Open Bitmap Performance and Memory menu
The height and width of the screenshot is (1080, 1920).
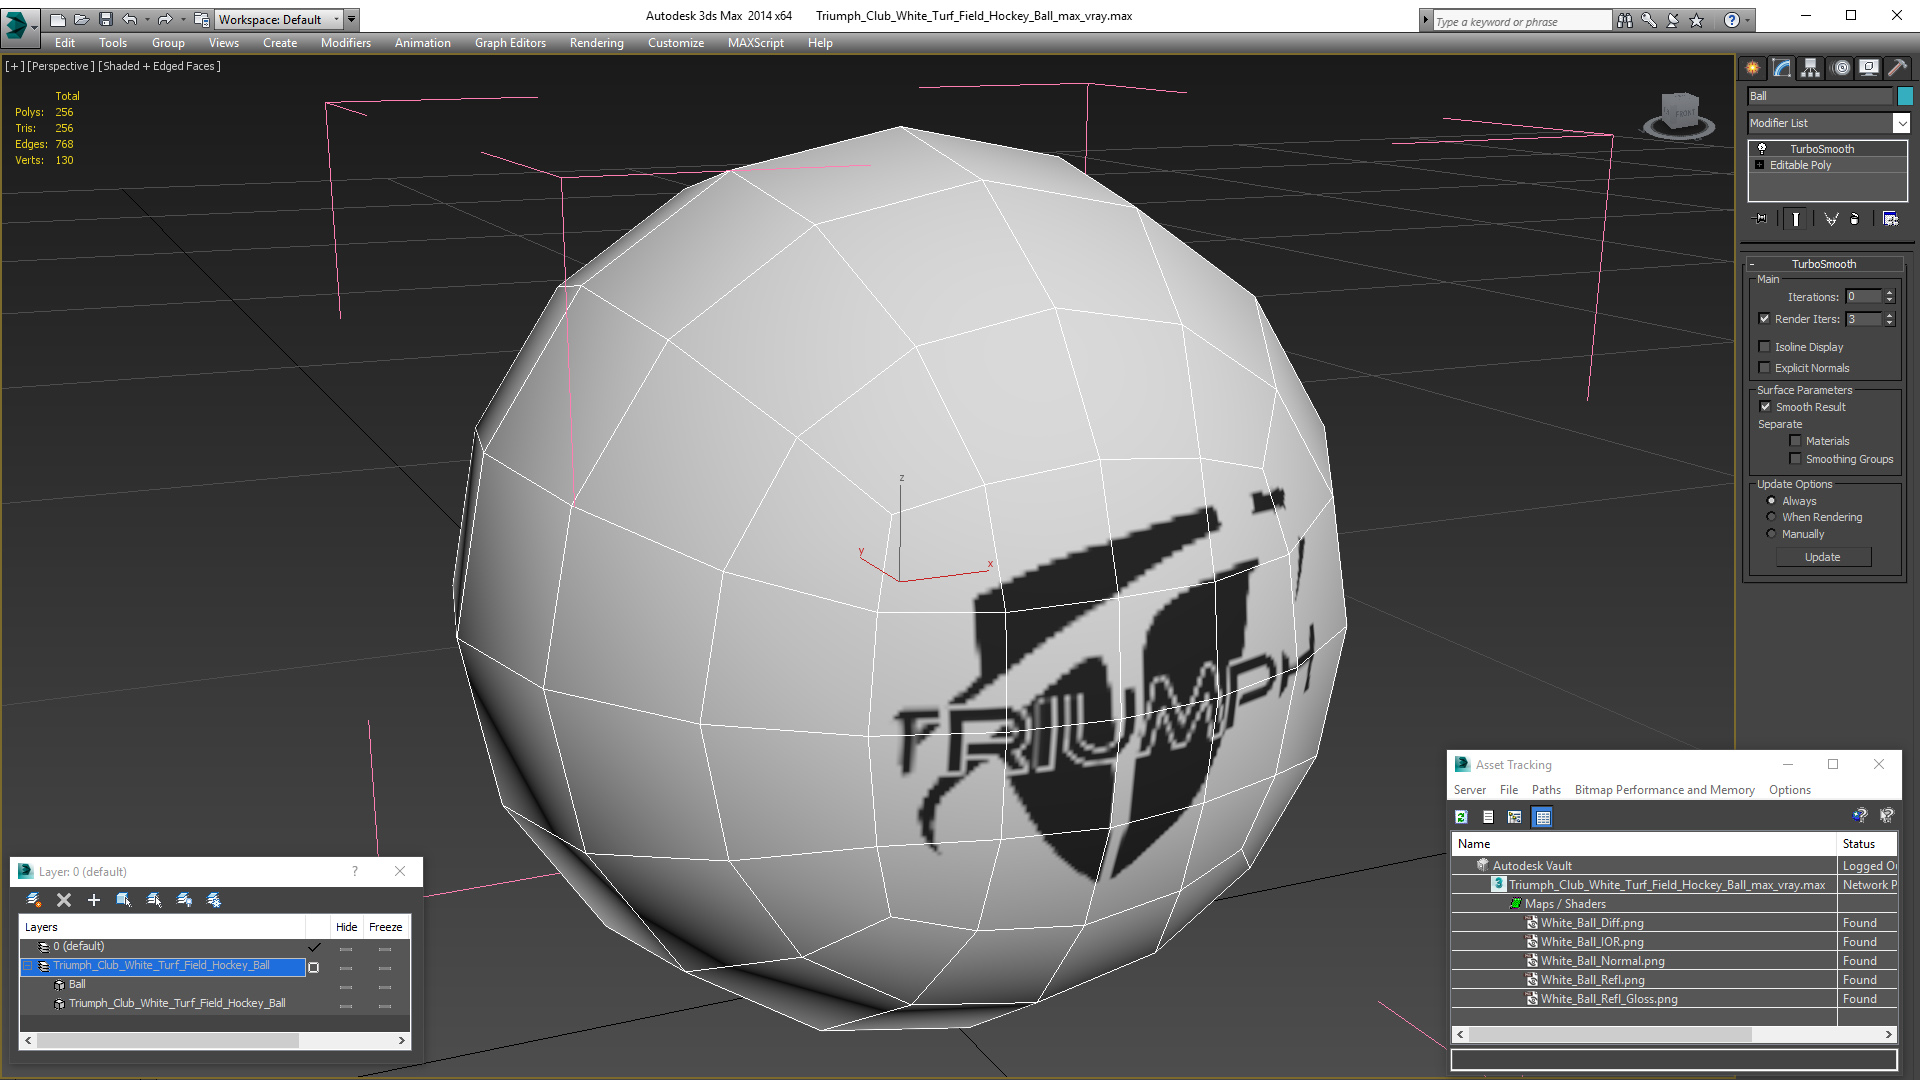click(1664, 790)
